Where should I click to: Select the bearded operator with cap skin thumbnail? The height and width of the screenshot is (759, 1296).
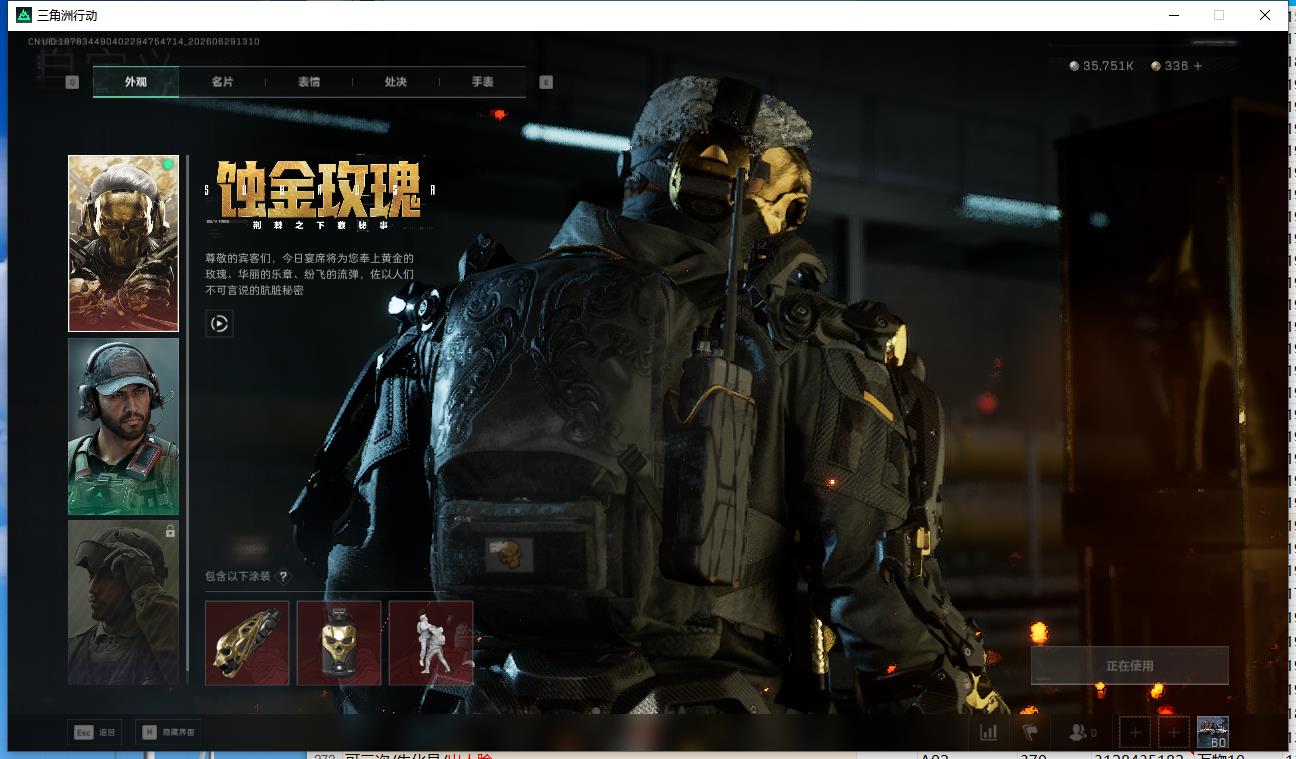[123, 426]
